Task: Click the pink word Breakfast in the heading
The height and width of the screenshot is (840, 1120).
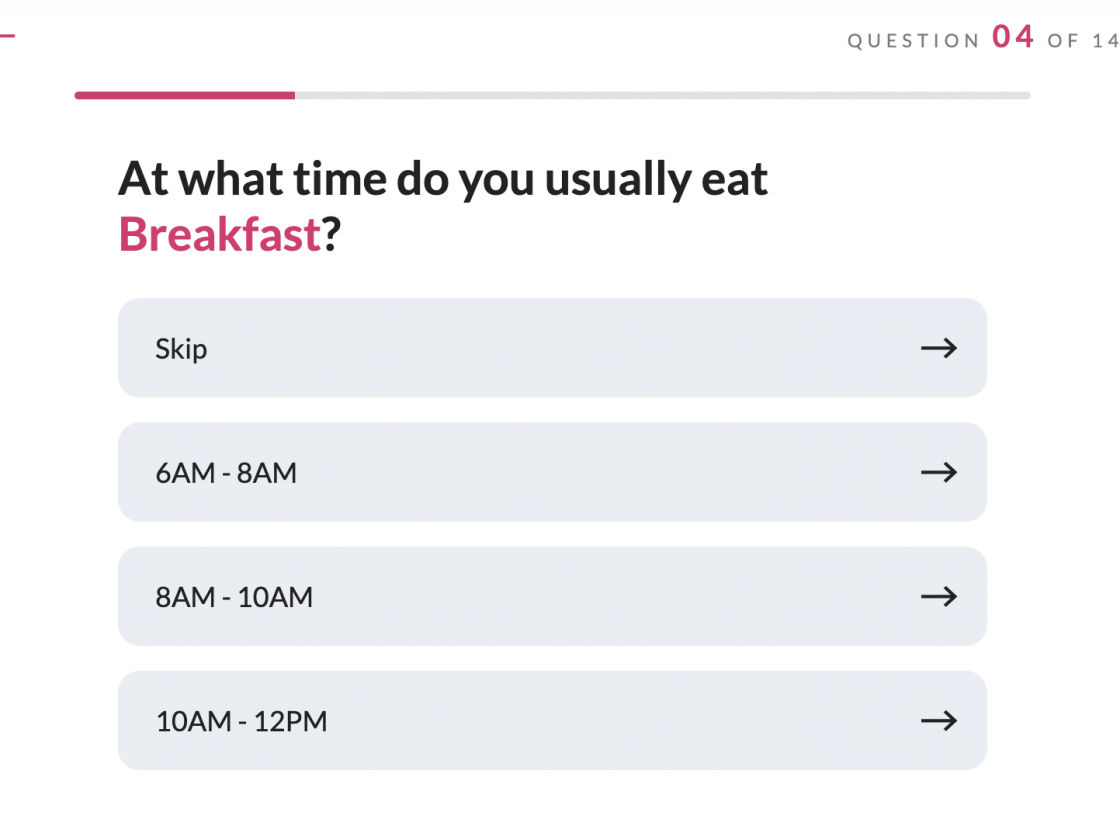Action: [220, 235]
